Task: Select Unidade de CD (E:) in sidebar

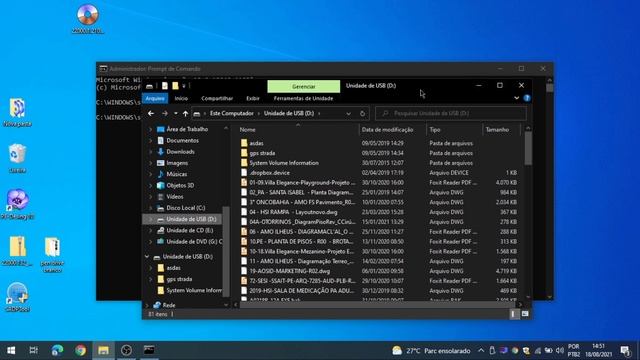Action: click(189, 230)
